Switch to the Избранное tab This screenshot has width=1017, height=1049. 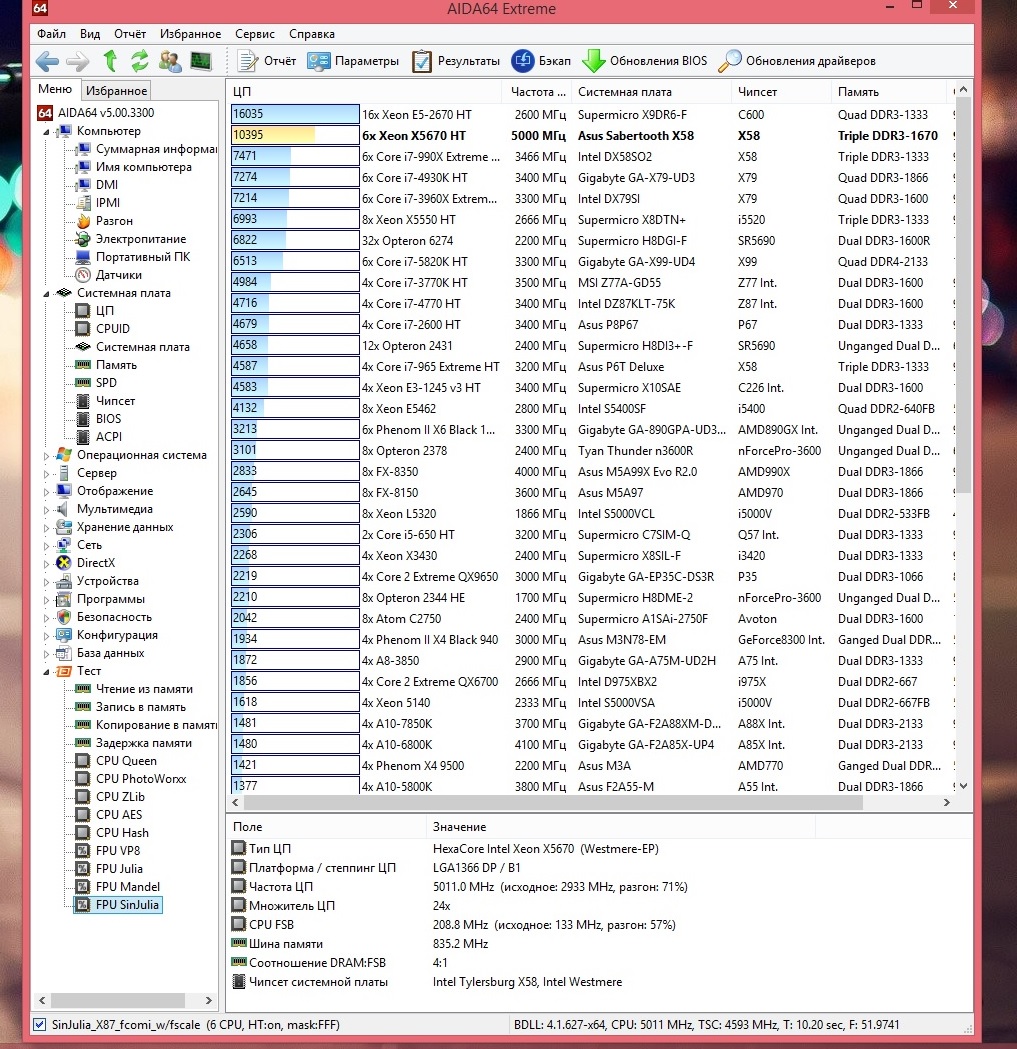[116, 90]
